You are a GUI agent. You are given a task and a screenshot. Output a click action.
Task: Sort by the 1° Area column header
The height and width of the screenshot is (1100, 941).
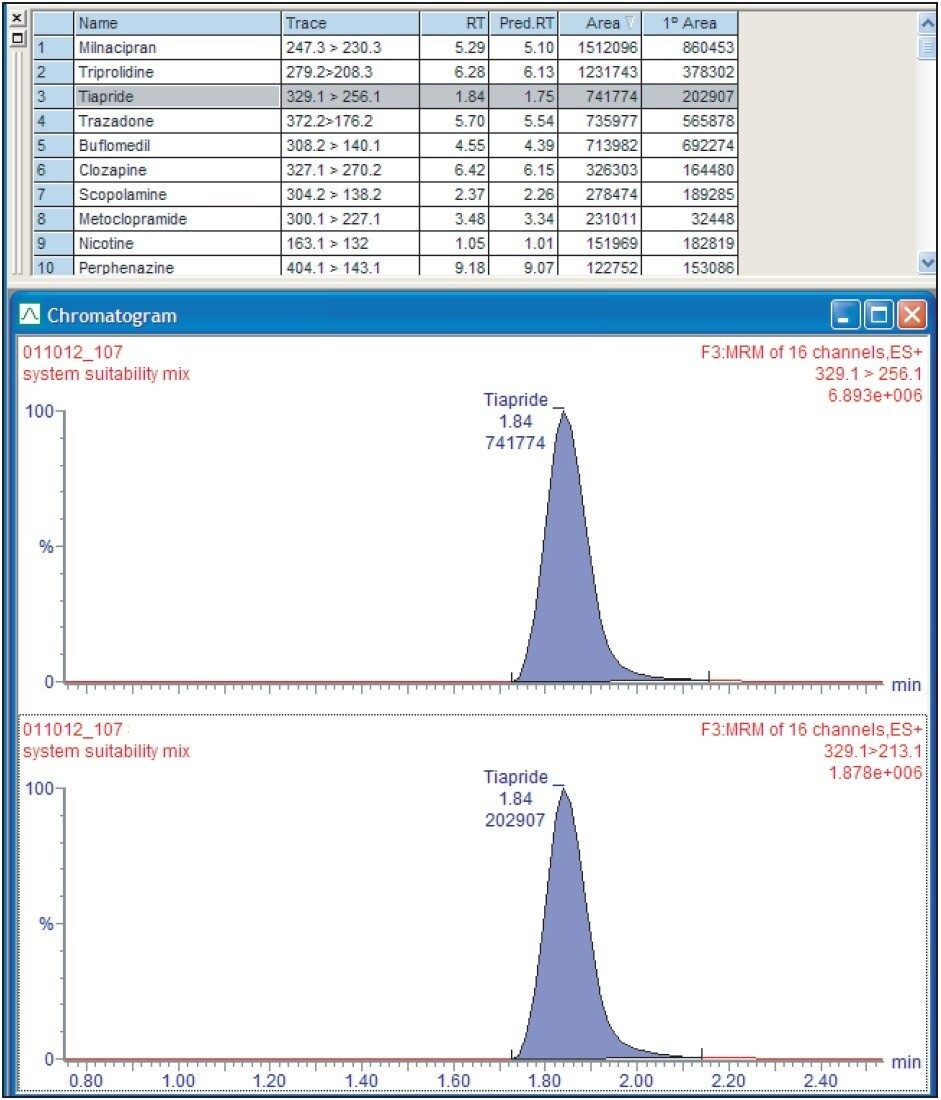pos(690,23)
